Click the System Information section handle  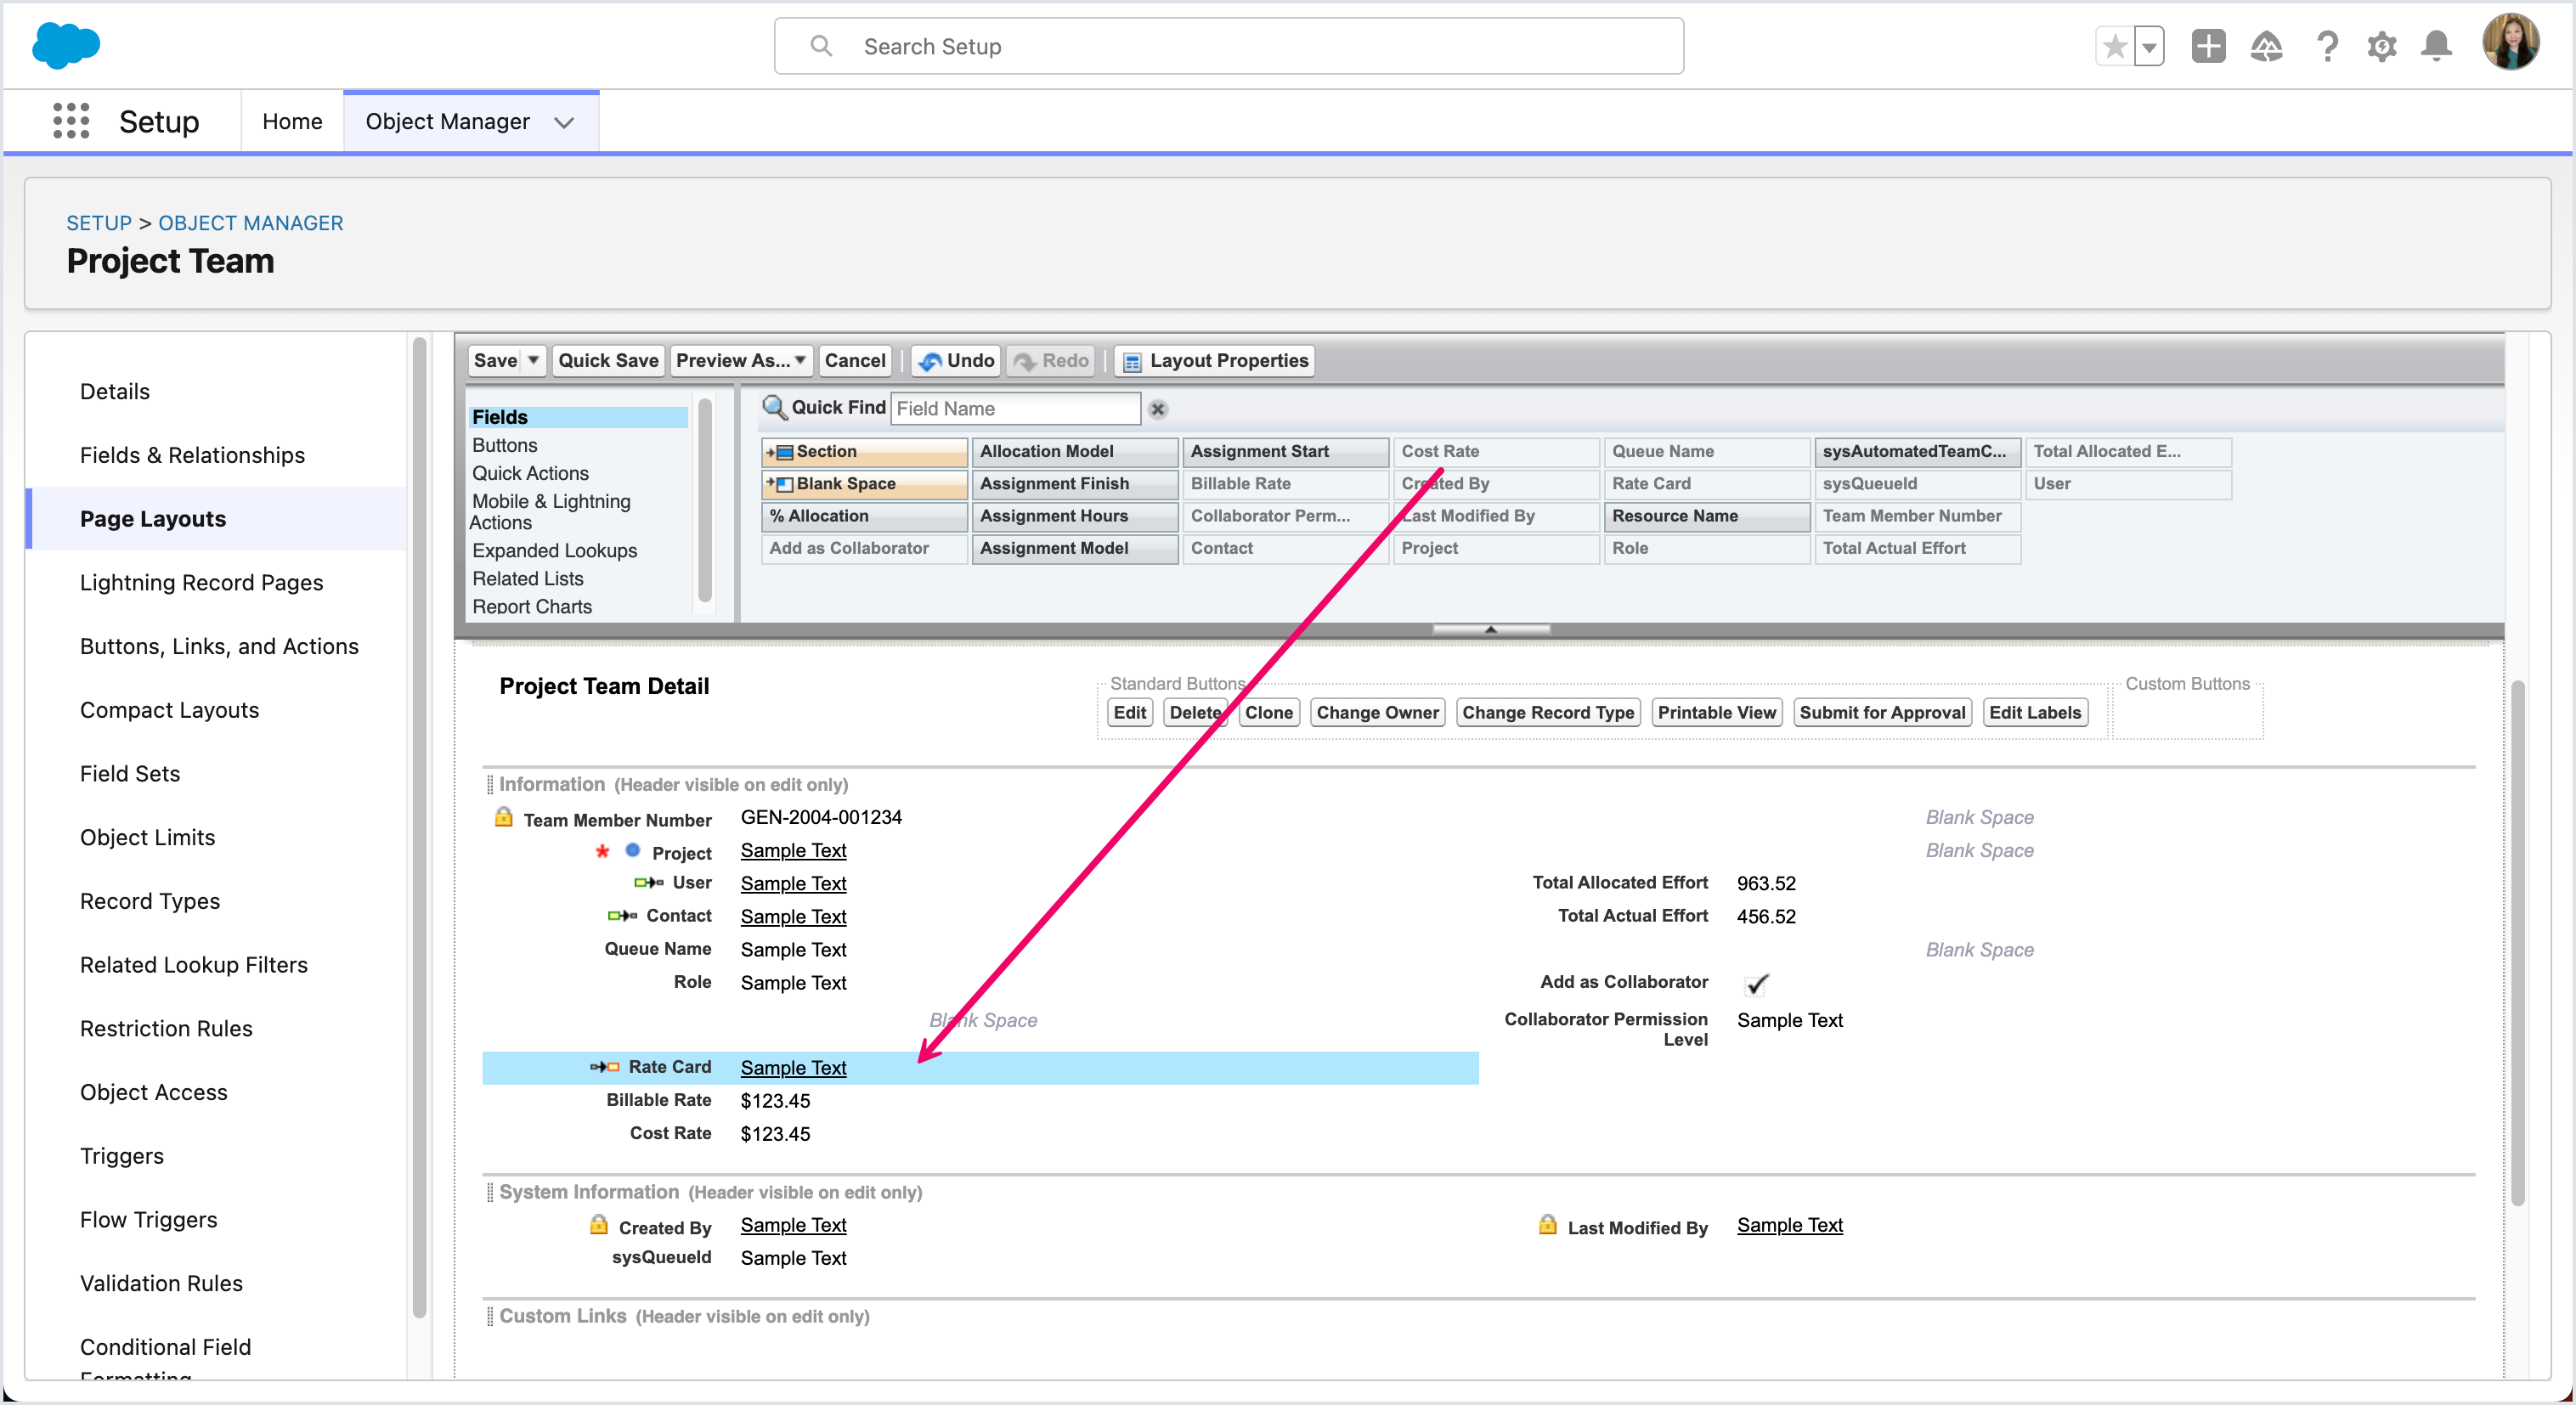tap(490, 1192)
